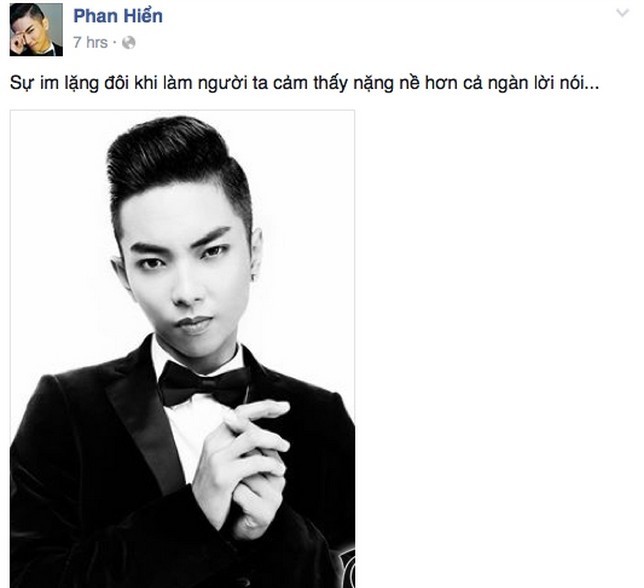Click the 7 hrs timestamp
This screenshot has width=644, height=588.
pyautogui.click(x=90, y=43)
